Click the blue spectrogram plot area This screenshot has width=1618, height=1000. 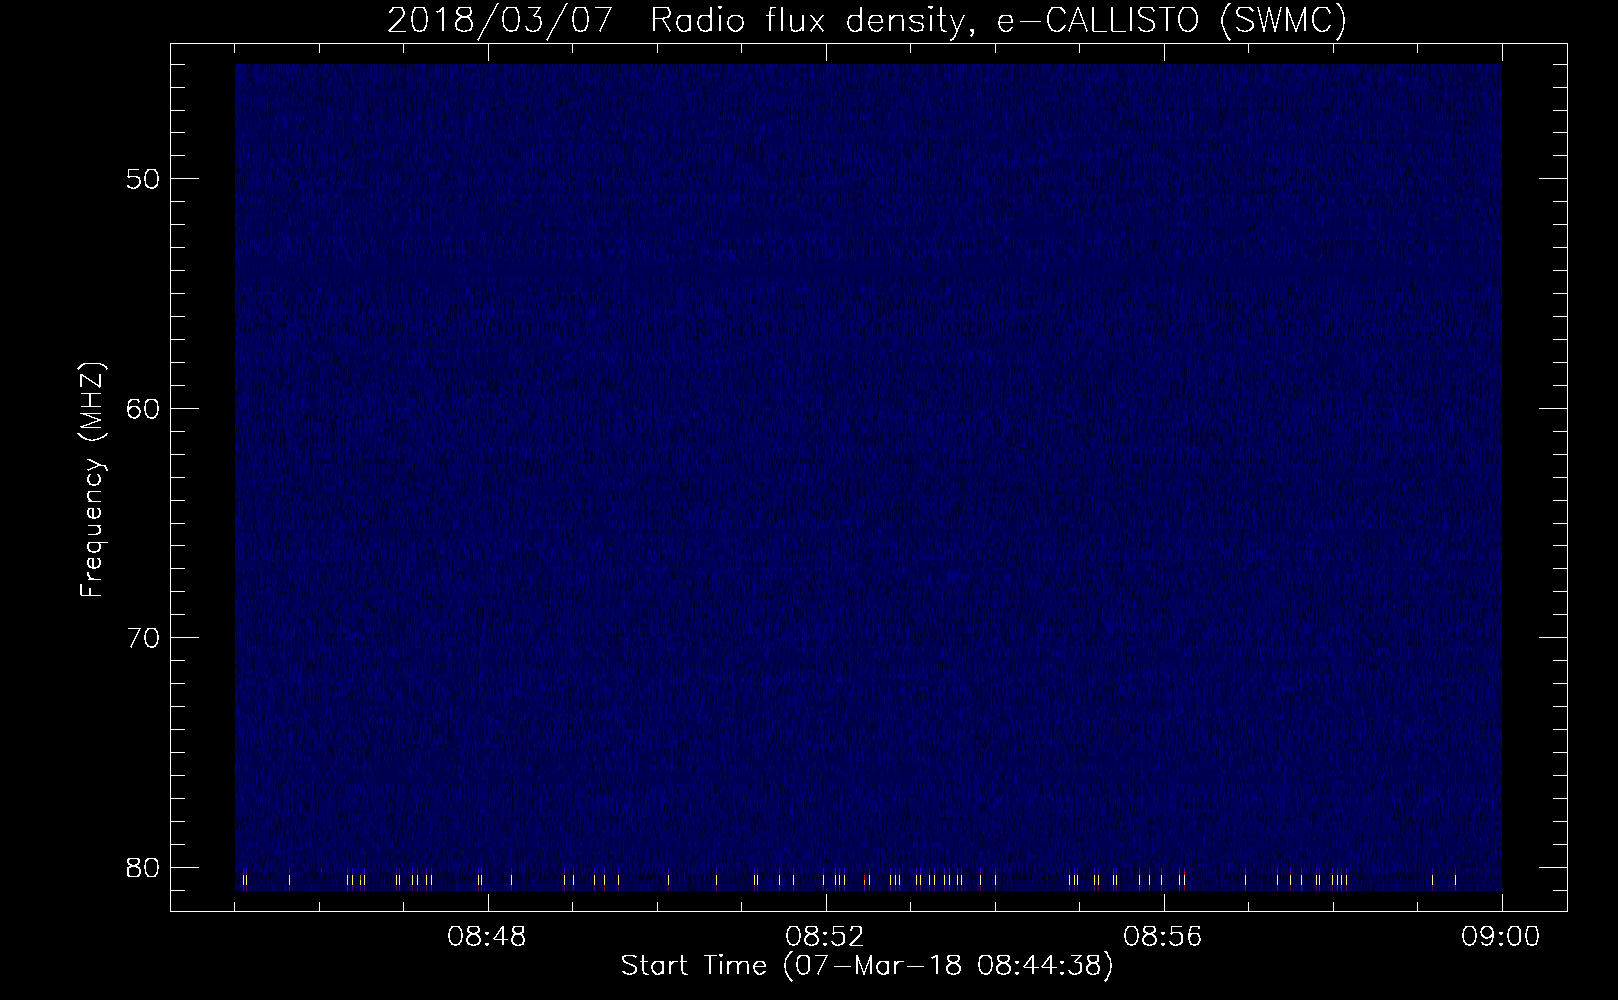(x=868, y=477)
